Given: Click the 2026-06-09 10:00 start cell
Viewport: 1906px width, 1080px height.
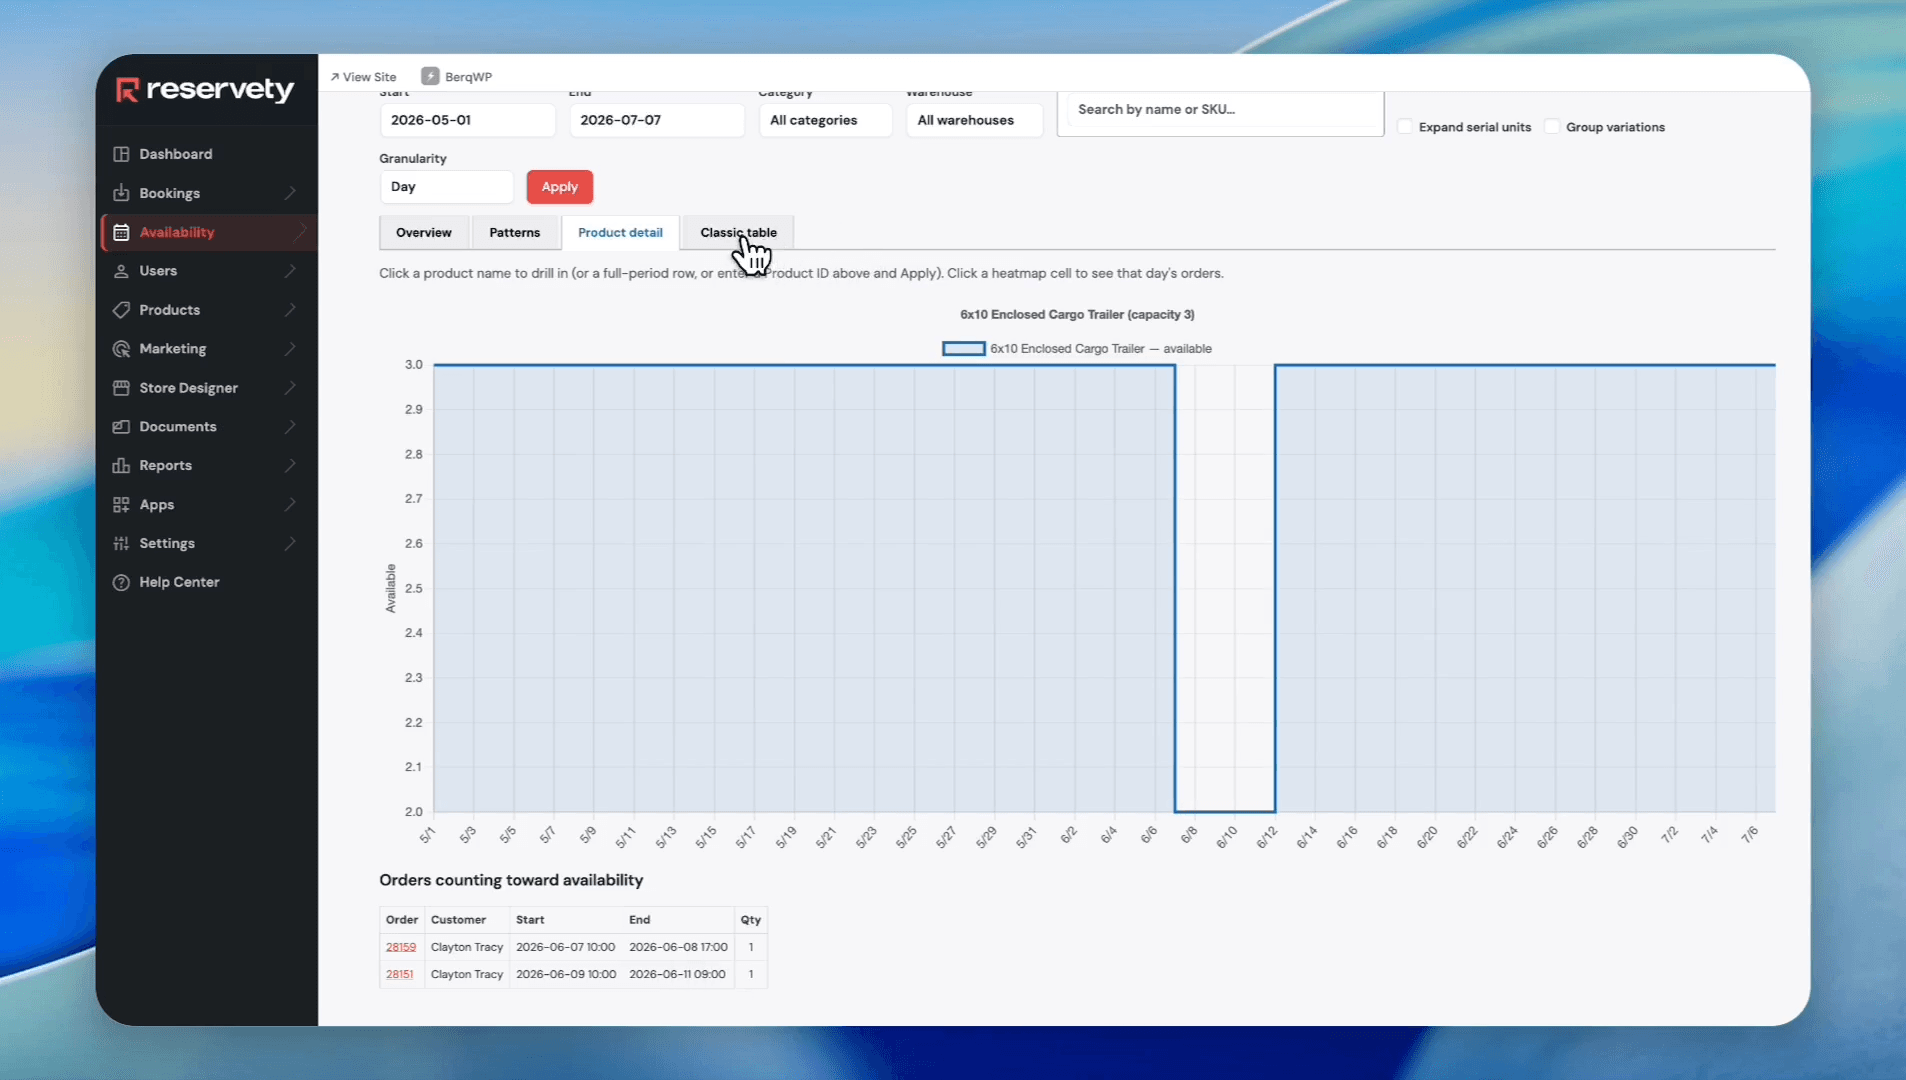Looking at the screenshot, I should (566, 974).
